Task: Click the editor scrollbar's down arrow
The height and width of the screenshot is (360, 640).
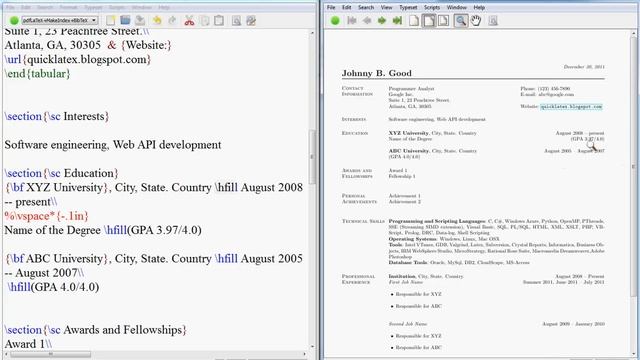Action: pos(312,347)
